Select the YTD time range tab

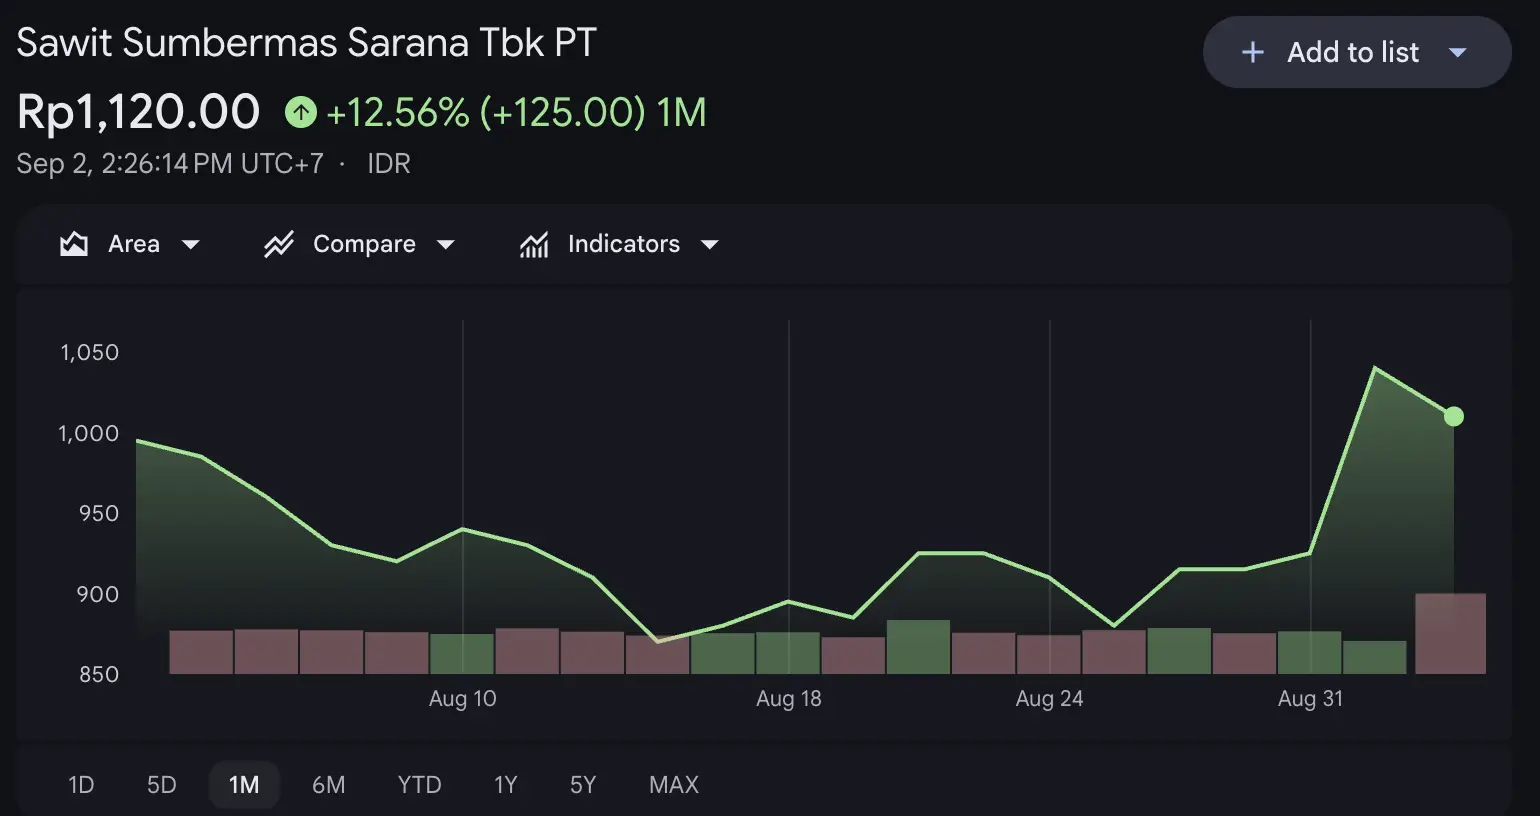point(419,785)
